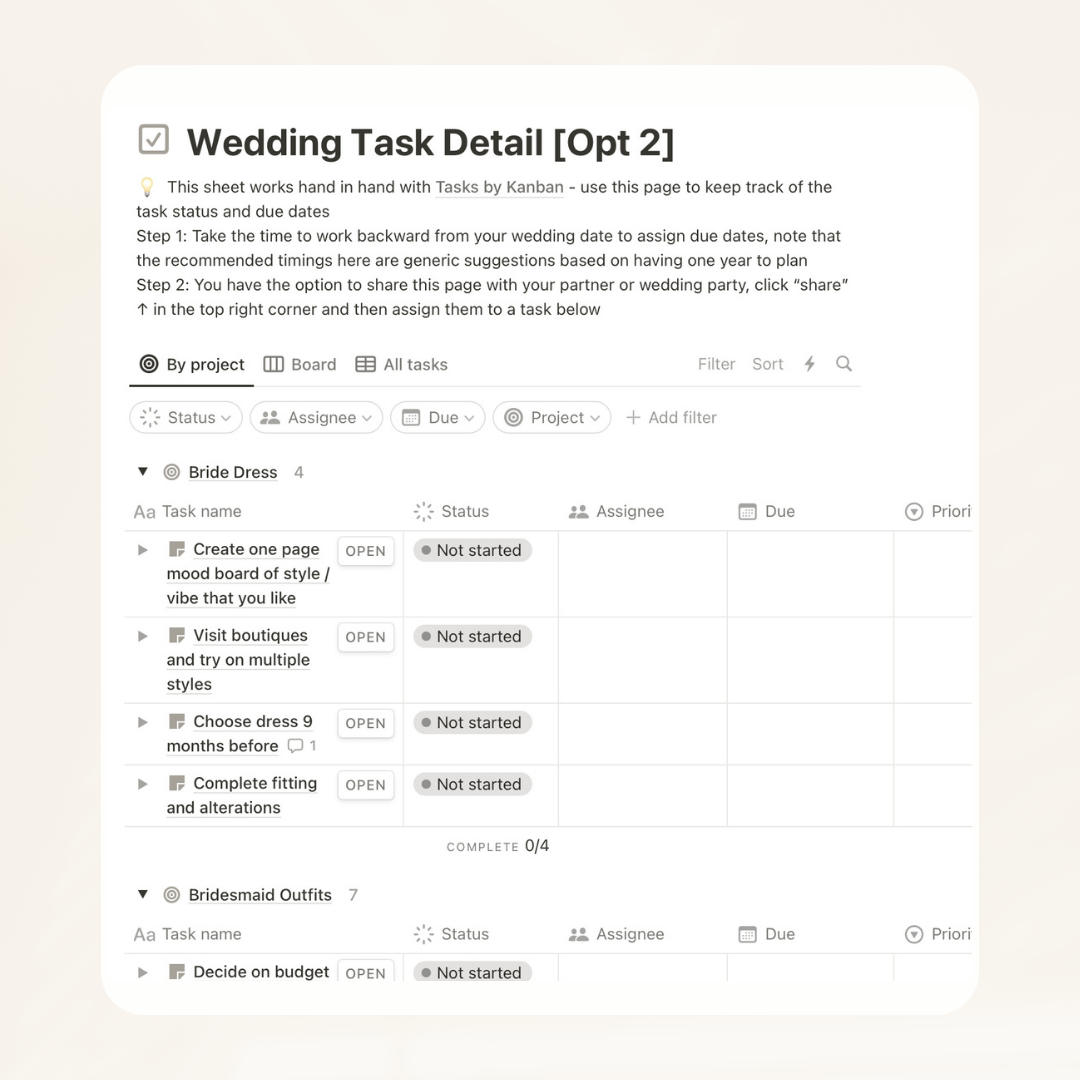The image size is (1080, 1080).
Task: Click the search magnifier icon
Action: pyautogui.click(x=844, y=364)
